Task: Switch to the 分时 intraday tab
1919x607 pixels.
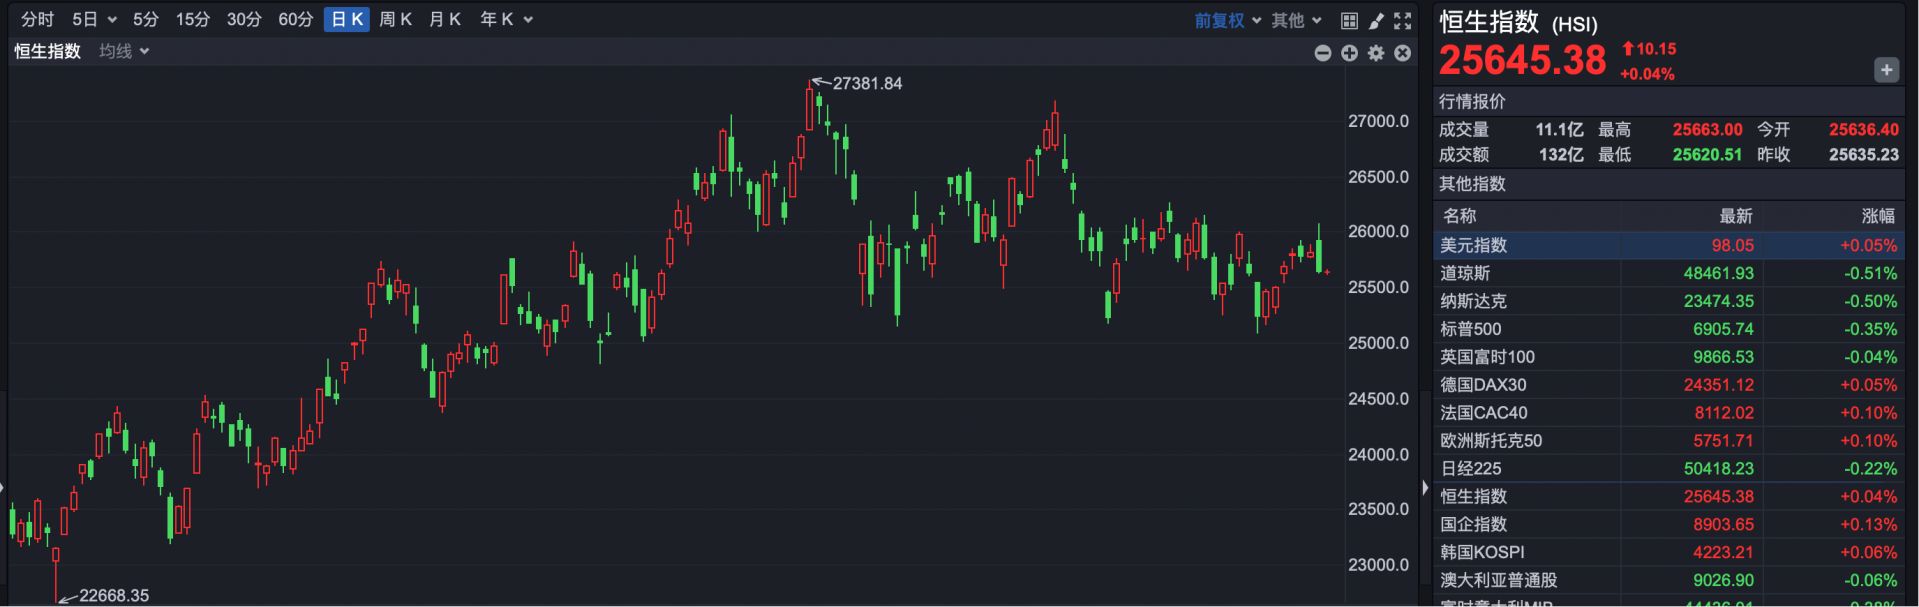Action: click(37, 20)
